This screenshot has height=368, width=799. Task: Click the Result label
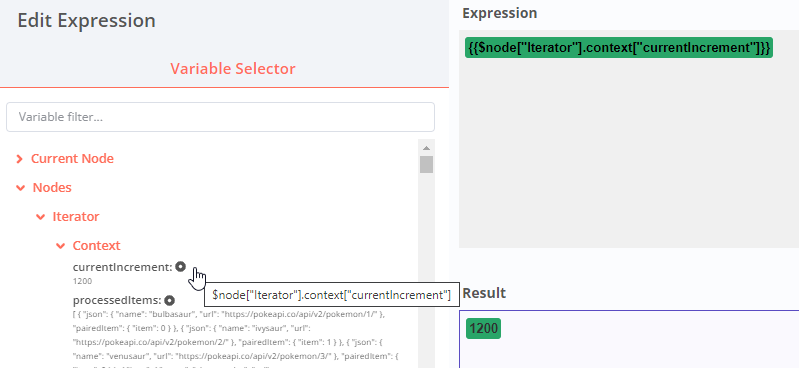(x=484, y=293)
